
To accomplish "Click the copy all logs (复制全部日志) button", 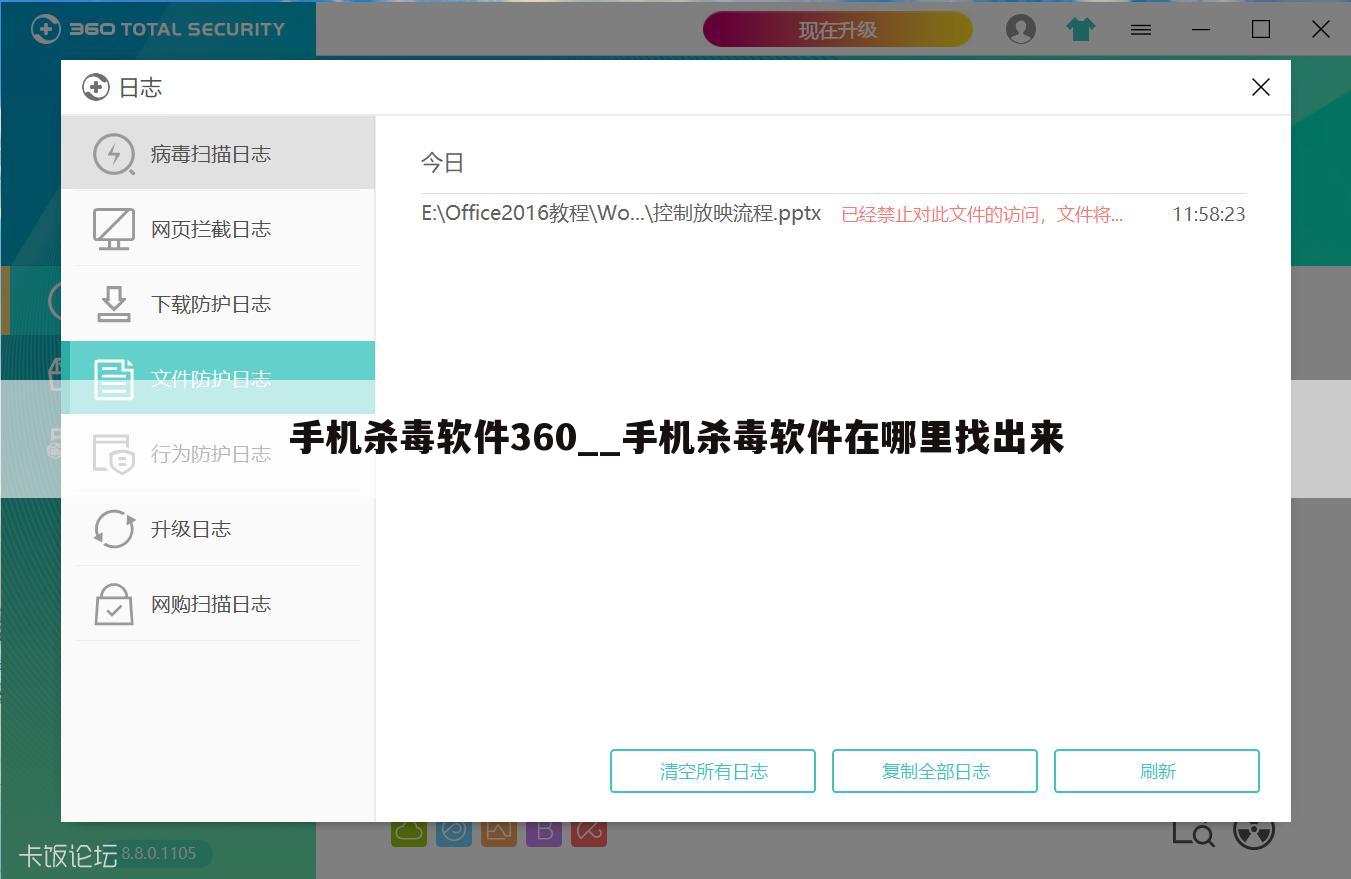I will tap(935, 771).
